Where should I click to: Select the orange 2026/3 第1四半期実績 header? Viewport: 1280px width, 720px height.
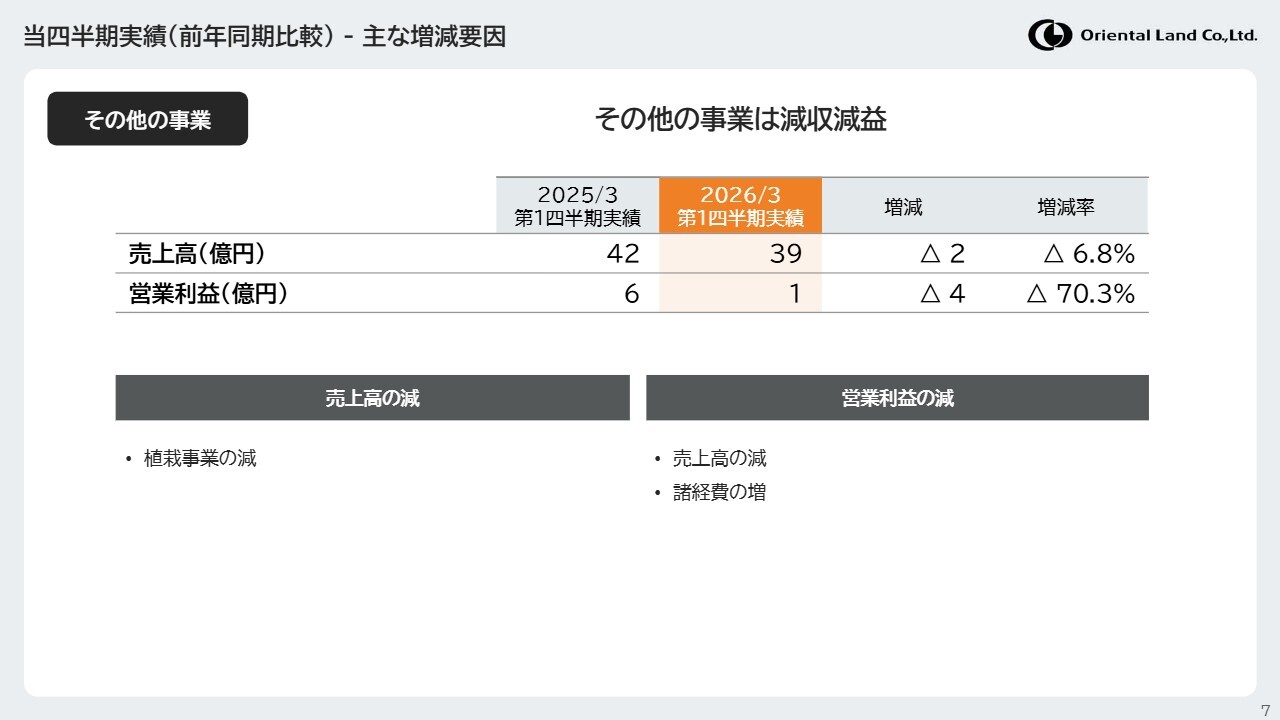(x=740, y=206)
